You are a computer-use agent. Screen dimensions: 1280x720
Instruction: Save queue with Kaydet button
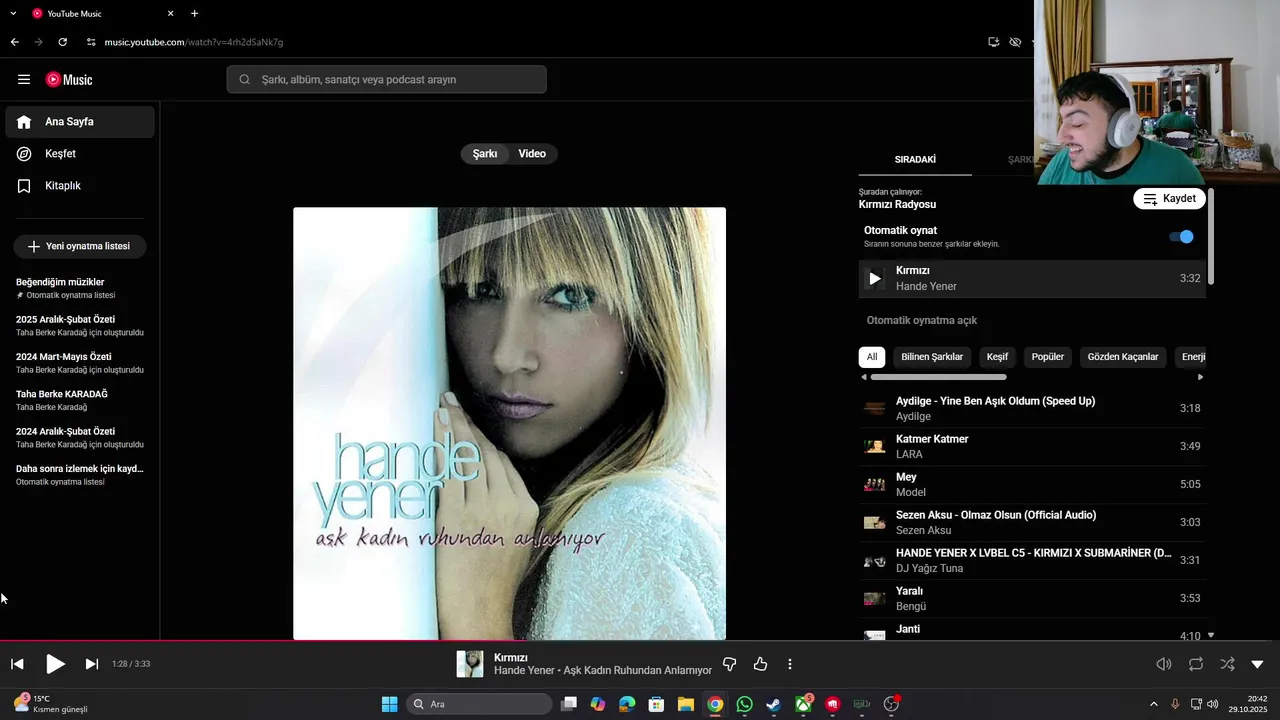[x=1169, y=199]
